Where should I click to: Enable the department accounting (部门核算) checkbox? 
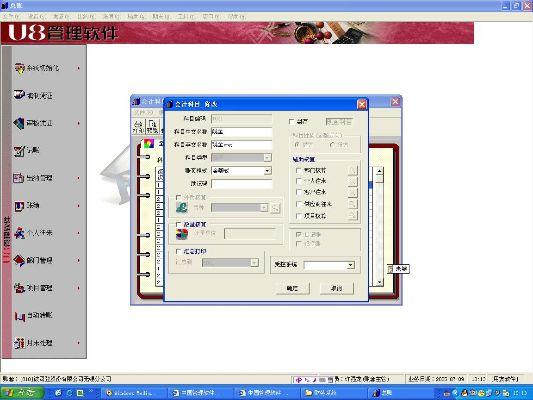(299, 170)
